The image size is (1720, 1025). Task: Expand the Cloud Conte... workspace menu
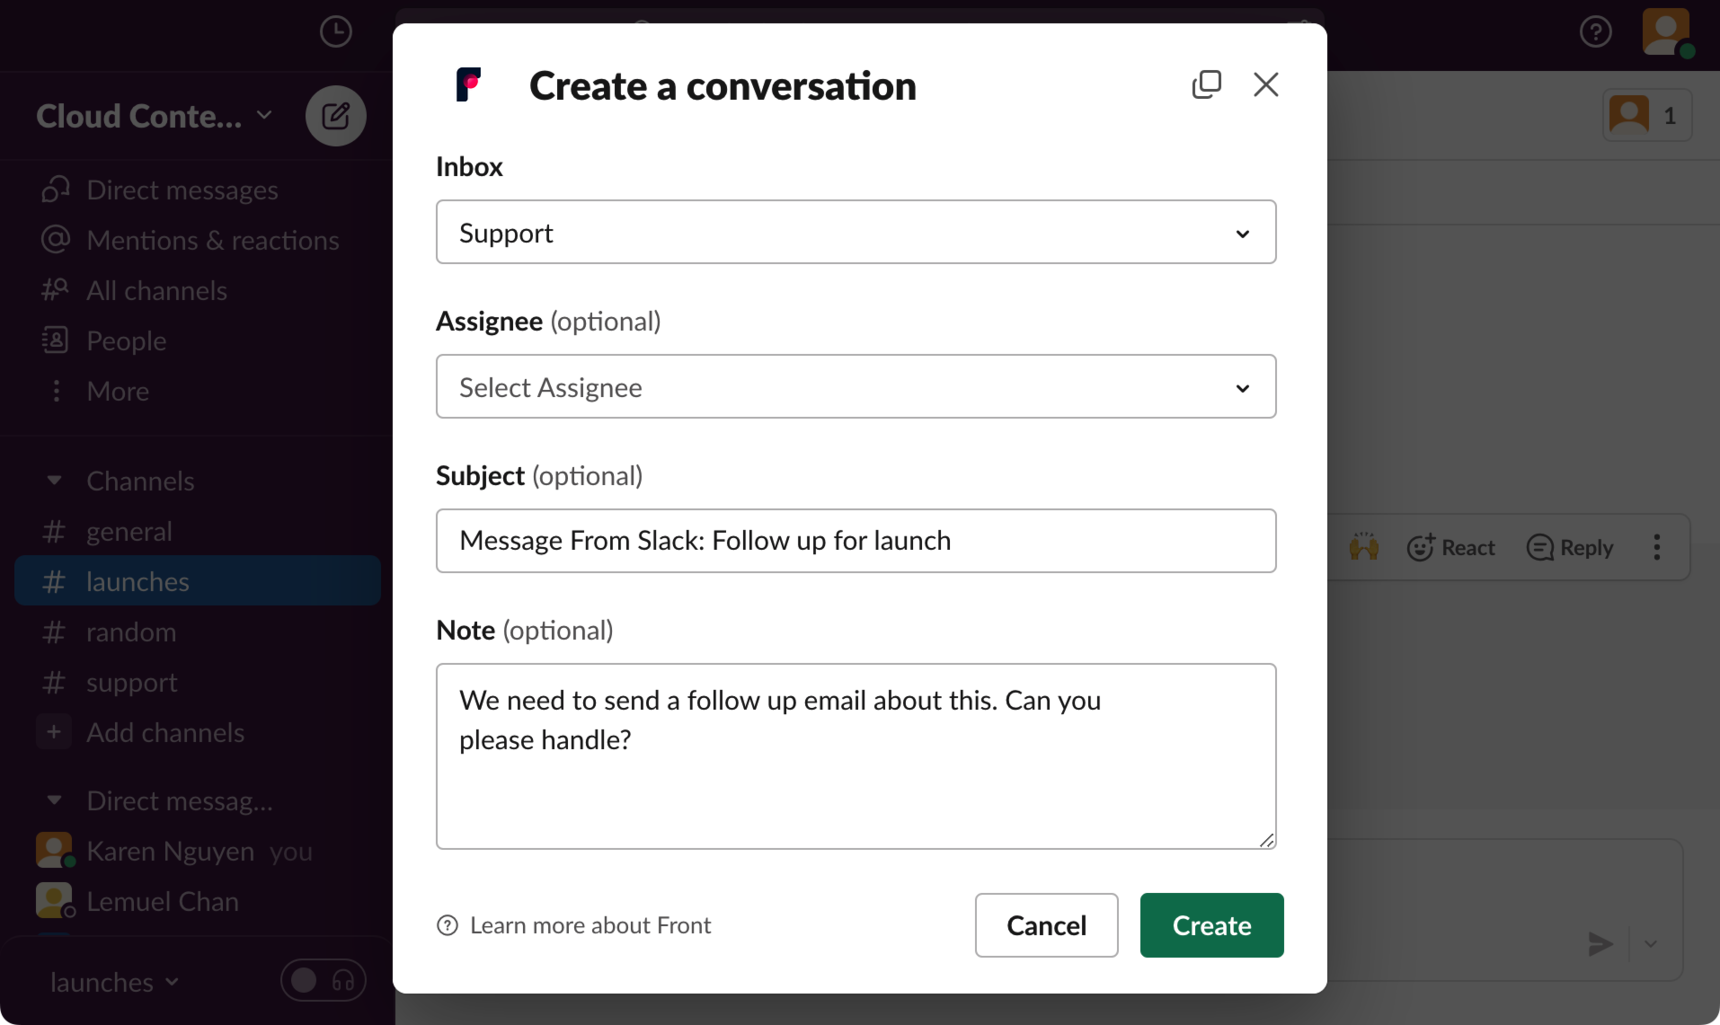tap(155, 116)
